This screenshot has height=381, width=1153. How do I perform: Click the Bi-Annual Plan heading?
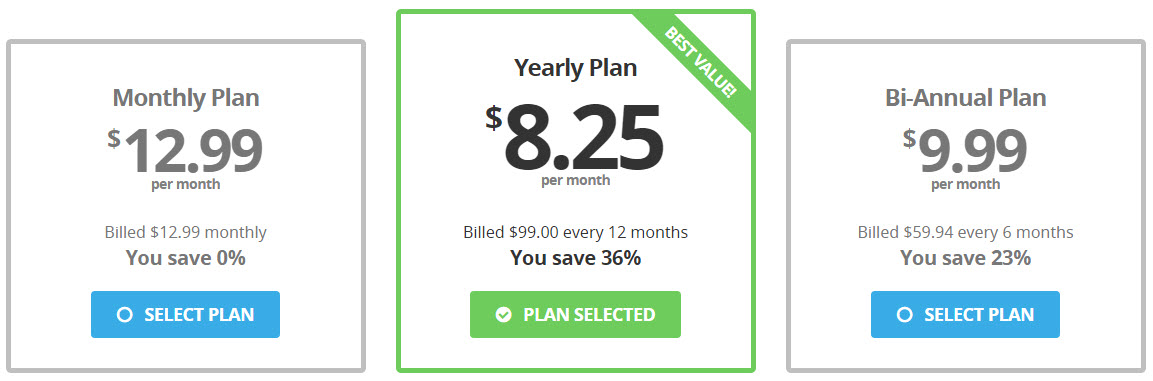coord(965,98)
